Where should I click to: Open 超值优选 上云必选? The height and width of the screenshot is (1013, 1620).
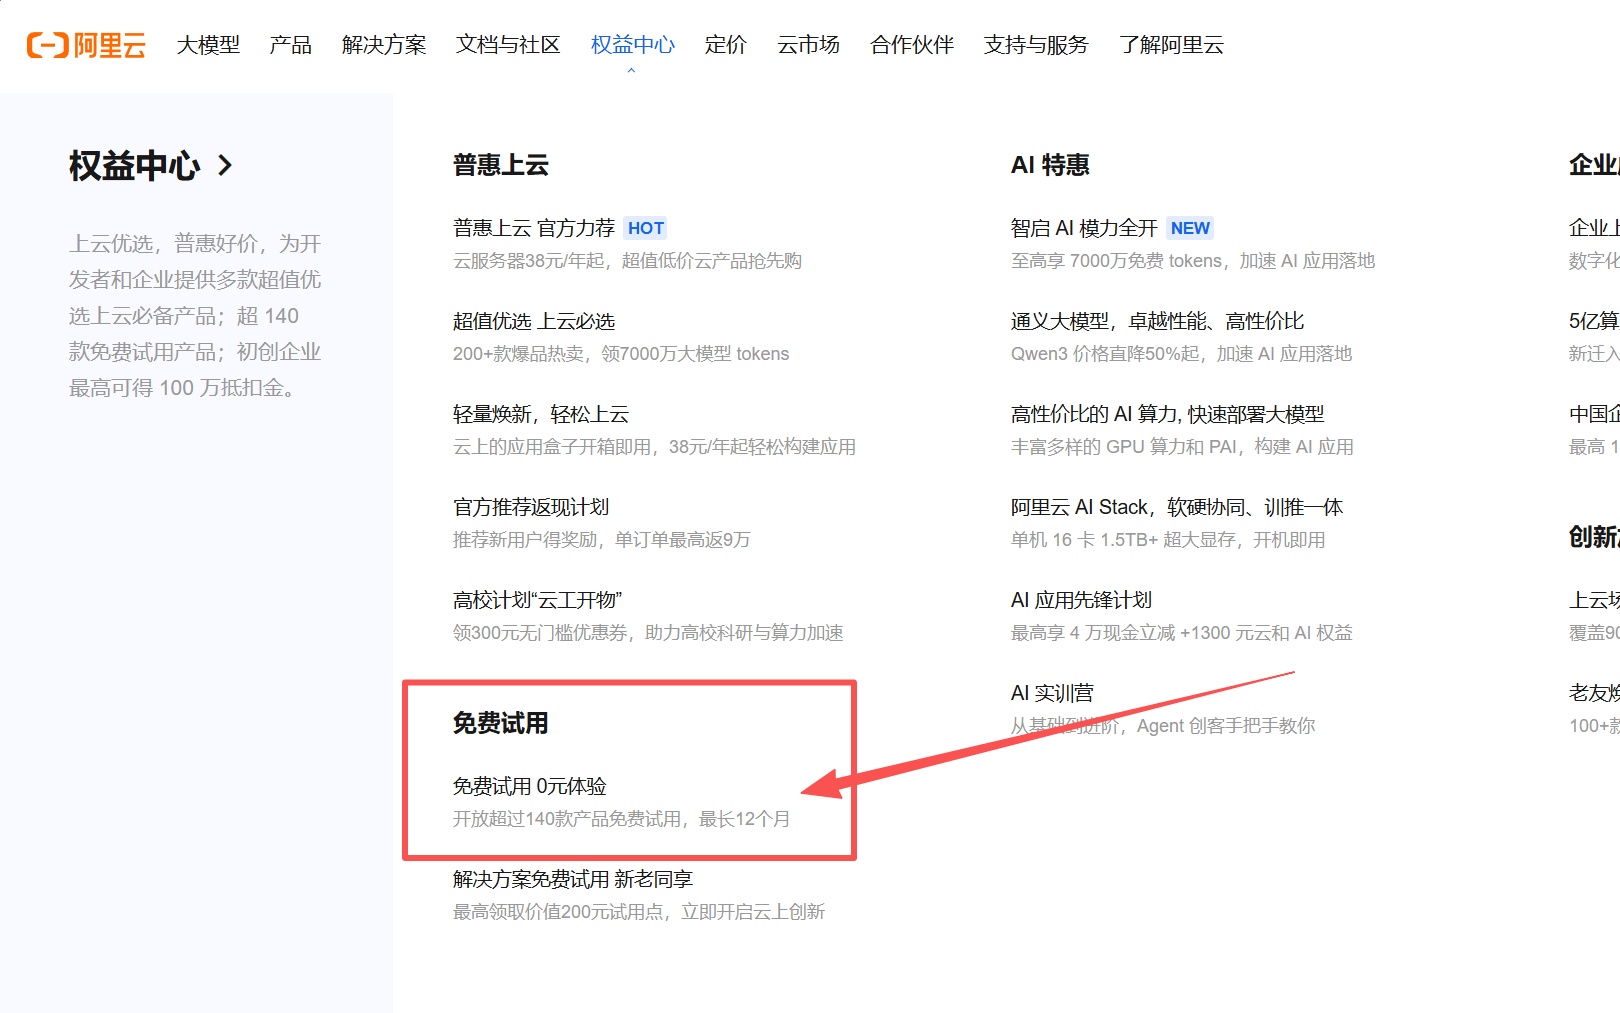(x=534, y=321)
